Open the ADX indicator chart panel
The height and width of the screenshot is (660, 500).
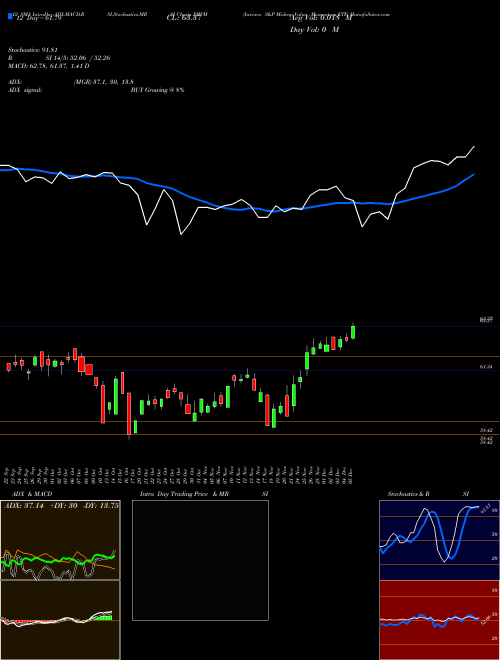coord(60,540)
